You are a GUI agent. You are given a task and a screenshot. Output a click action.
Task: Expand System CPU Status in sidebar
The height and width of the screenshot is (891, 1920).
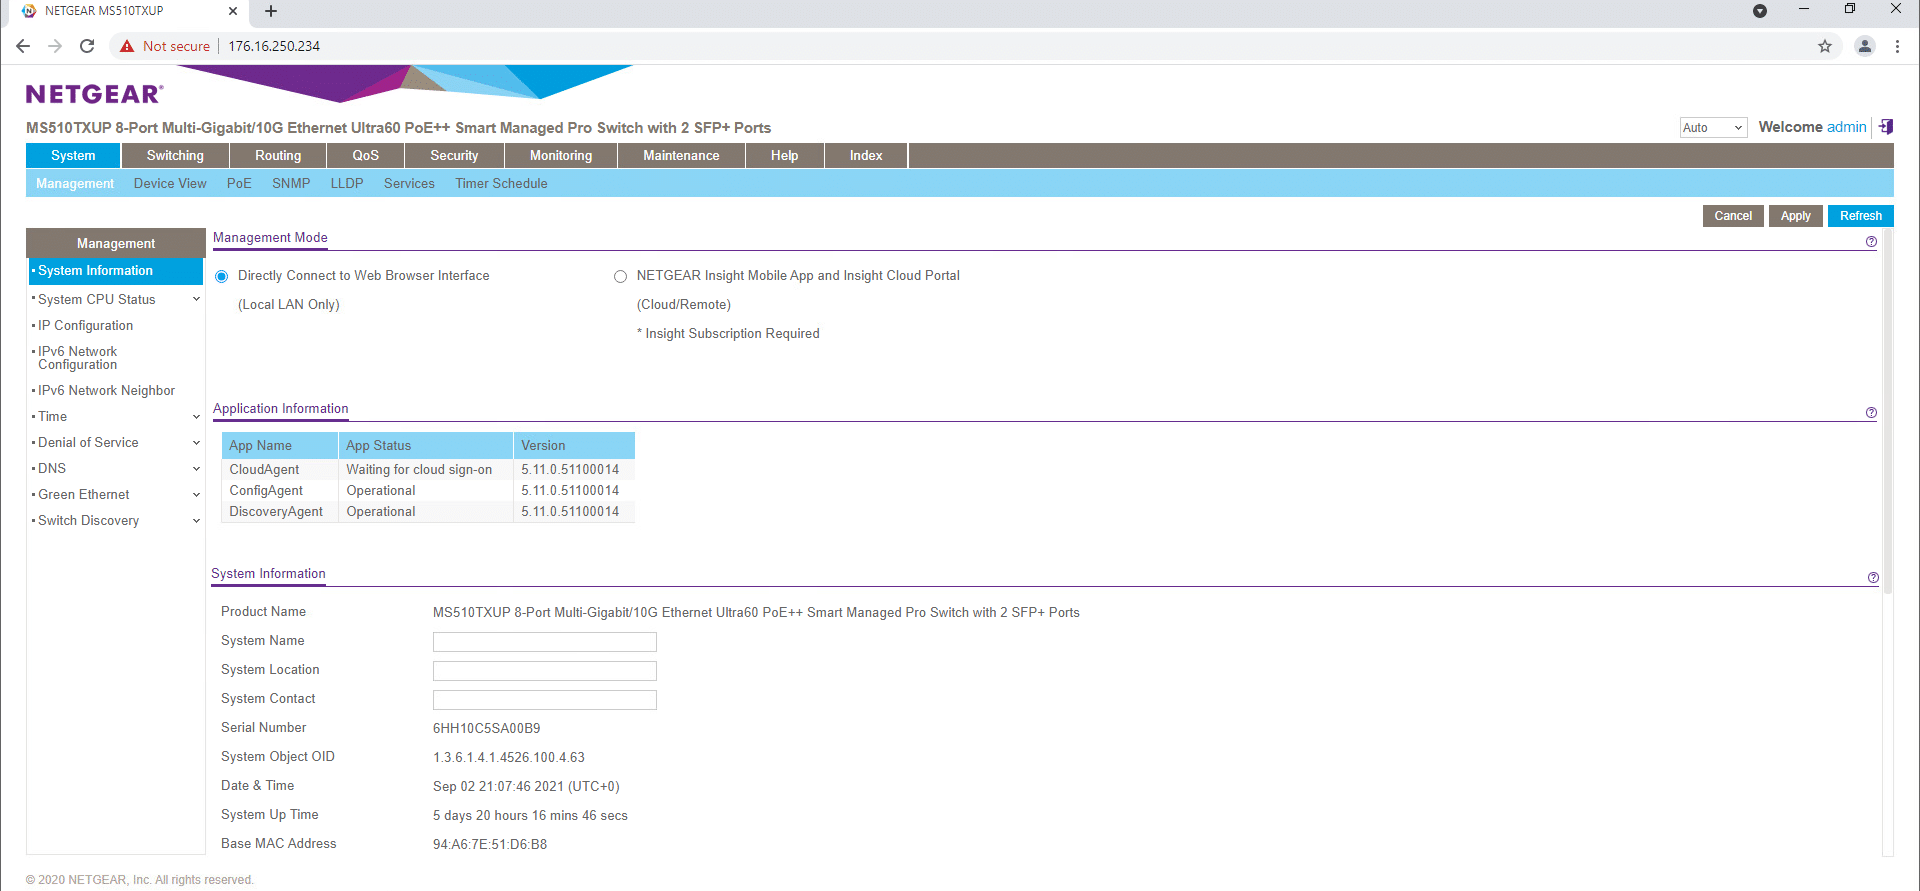point(196,299)
